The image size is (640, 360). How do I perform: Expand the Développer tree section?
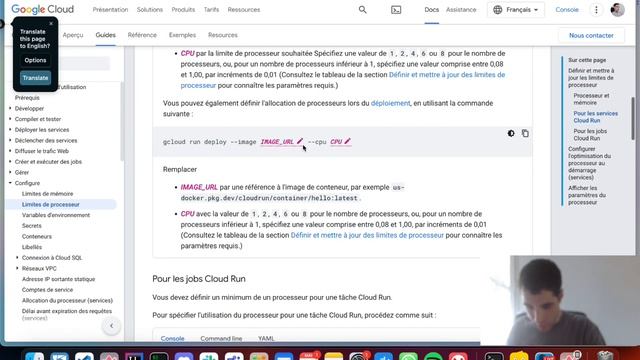click(x=10, y=108)
